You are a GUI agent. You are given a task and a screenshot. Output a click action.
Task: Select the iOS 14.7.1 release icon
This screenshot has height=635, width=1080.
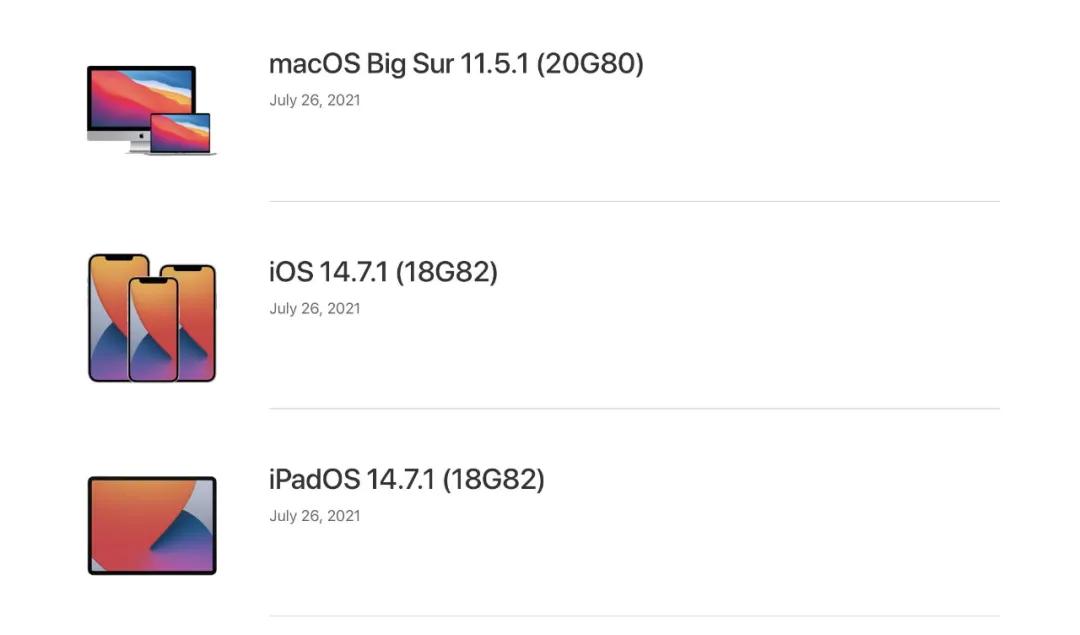tap(150, 316)
